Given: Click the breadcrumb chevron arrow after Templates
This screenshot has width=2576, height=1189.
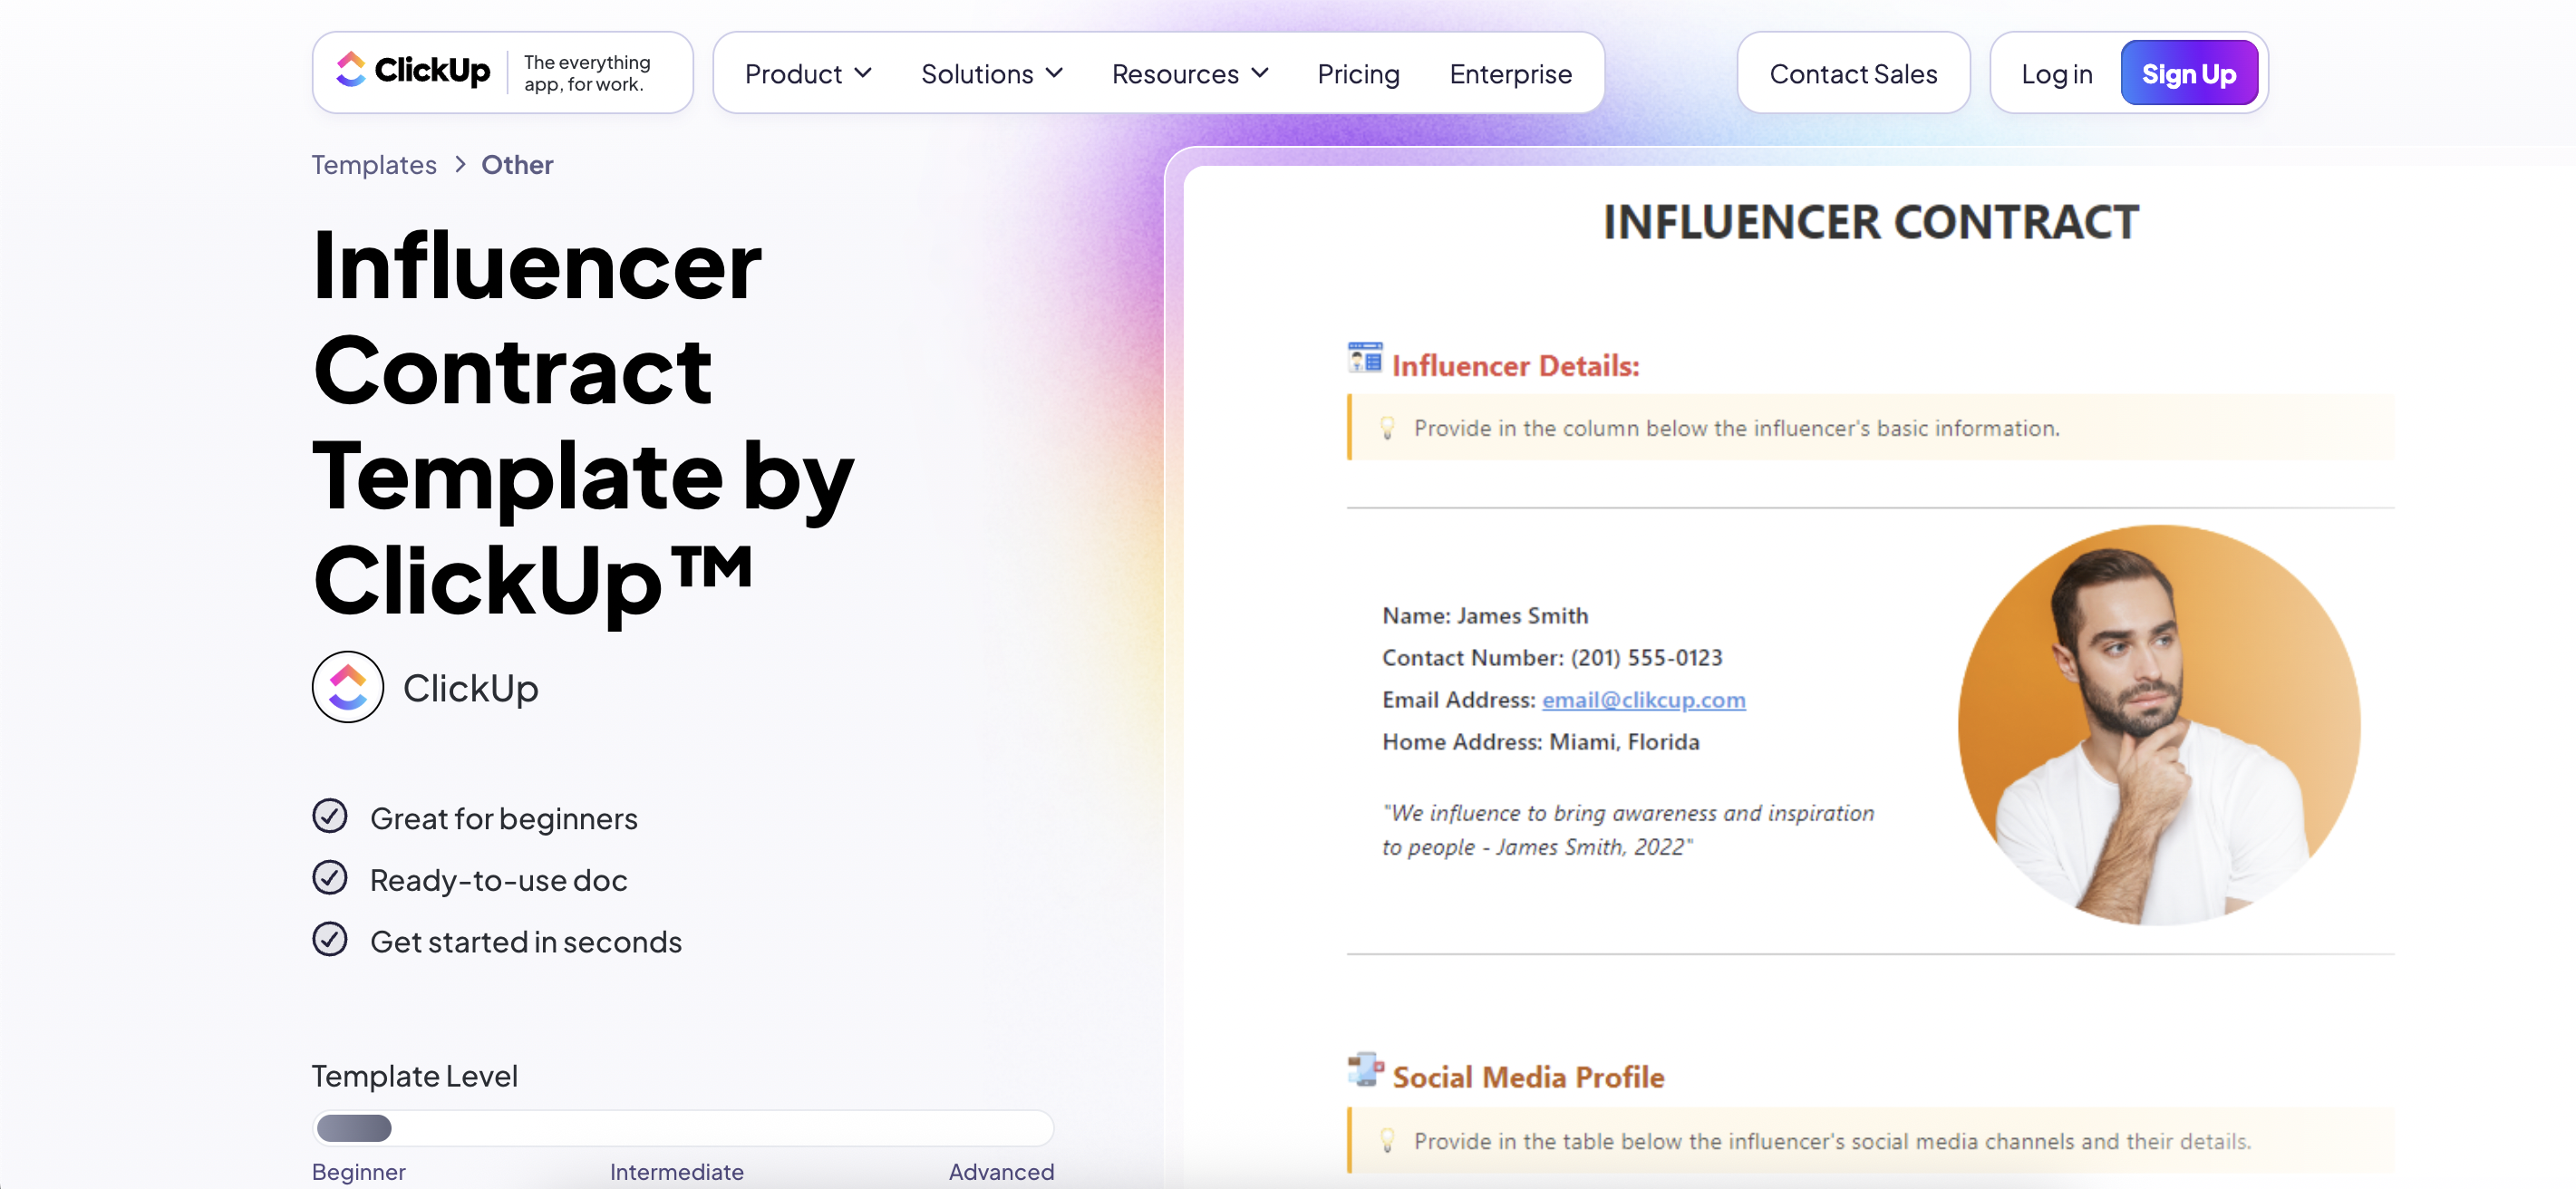Looking at the screenshot, I should click(x=460, y=164).
